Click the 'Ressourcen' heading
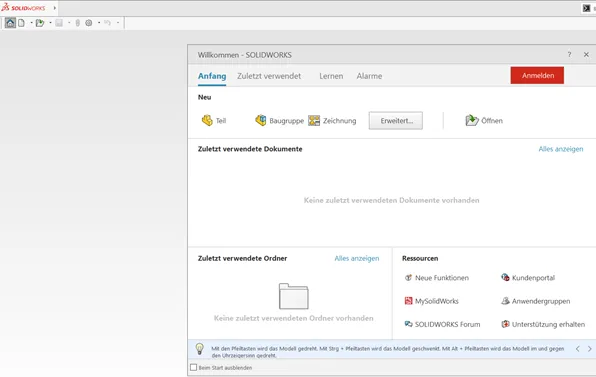This screenshot has height=377, width=596. 420,258
